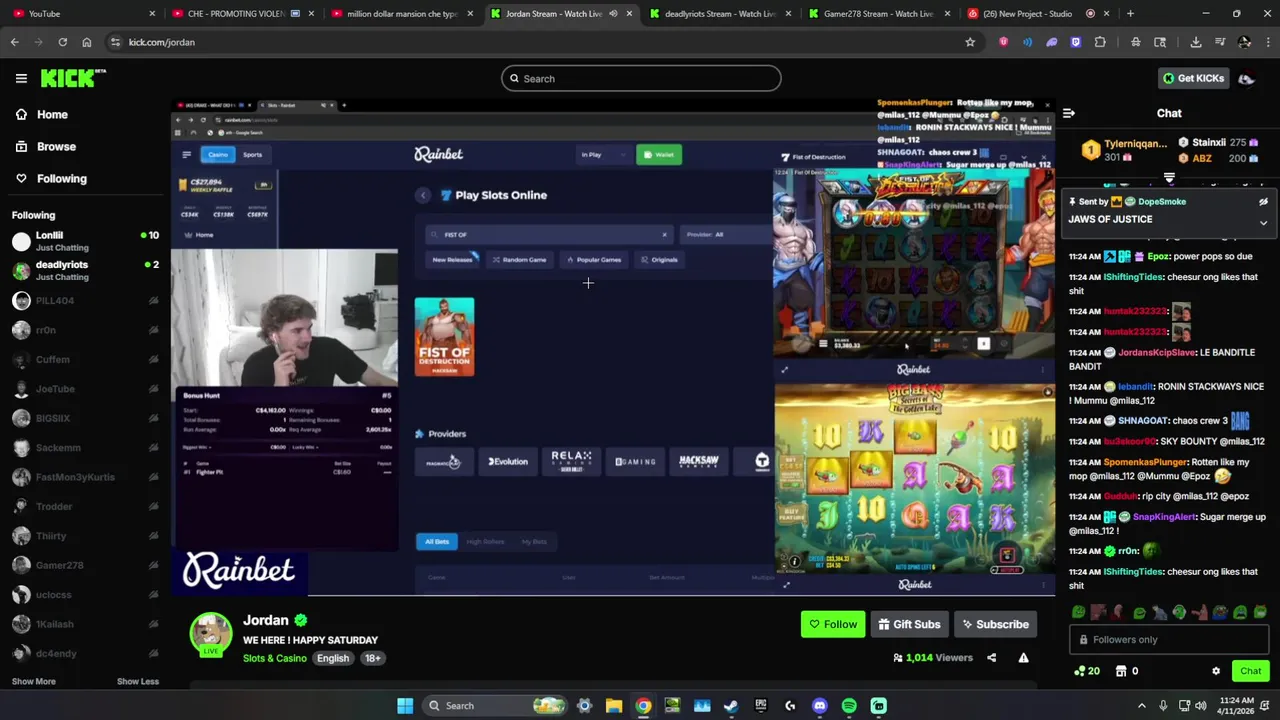Click the 18+ tag

[372, 658]
